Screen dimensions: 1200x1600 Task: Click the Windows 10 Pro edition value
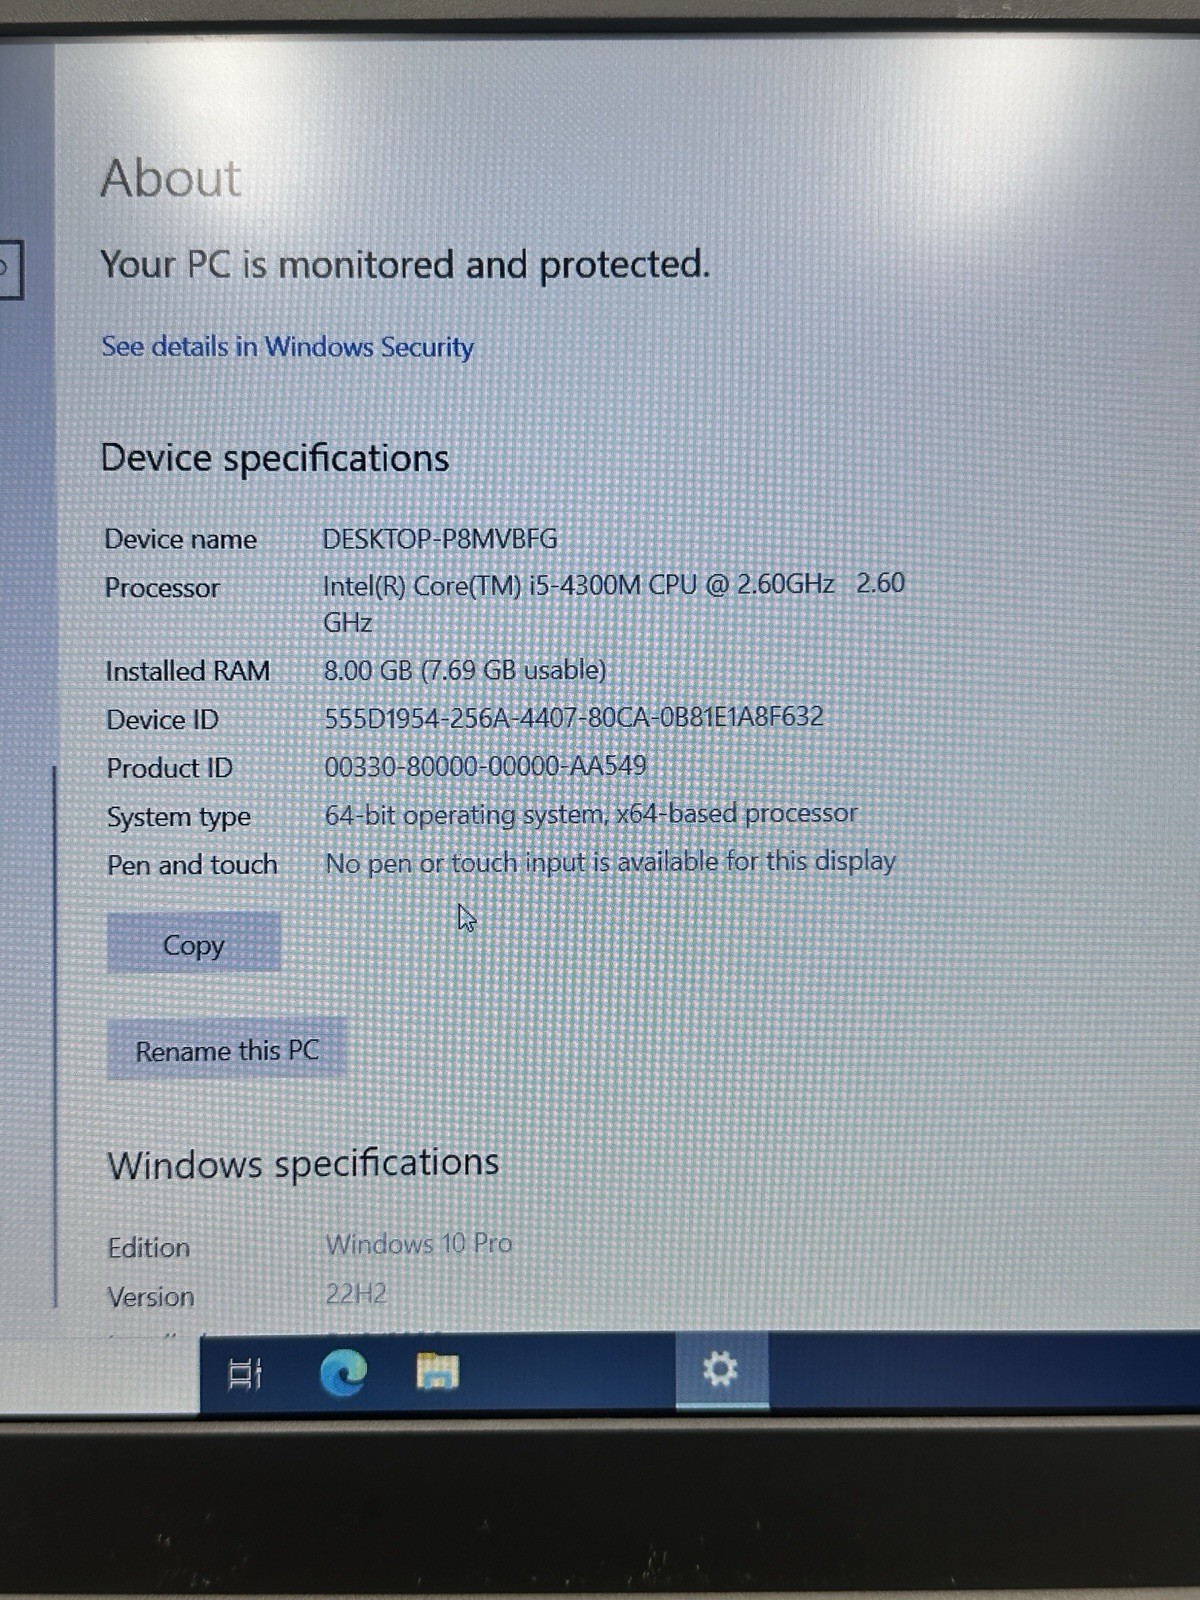(x=418, y=1244)
